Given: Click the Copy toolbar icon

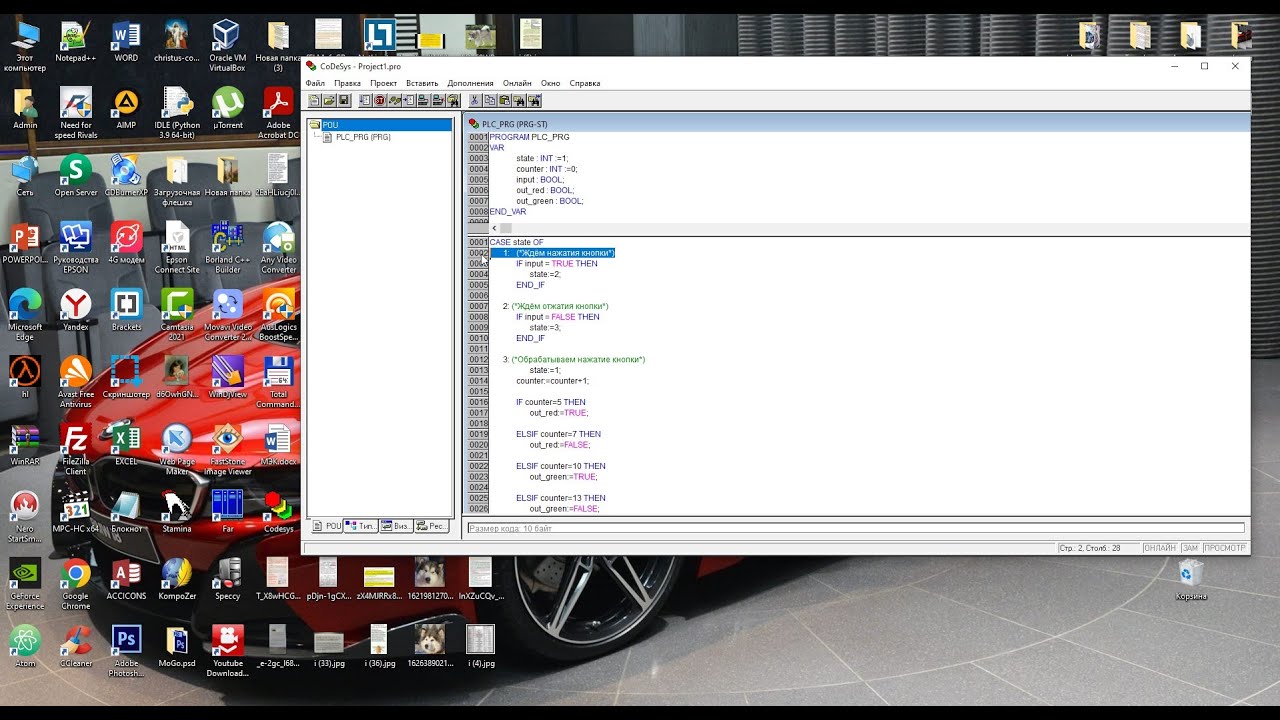Looking at the screenshot, I should [490, 100].
